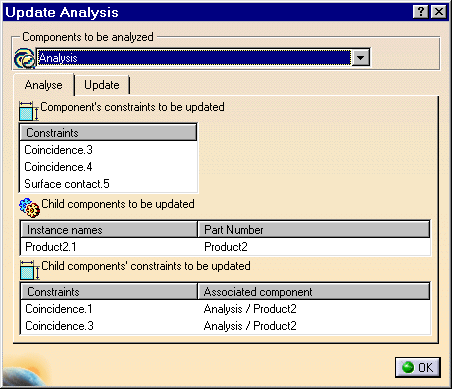Click the constraint icon next to Component's constraints to be updated
452x389 pixels.
pos(29,111)
